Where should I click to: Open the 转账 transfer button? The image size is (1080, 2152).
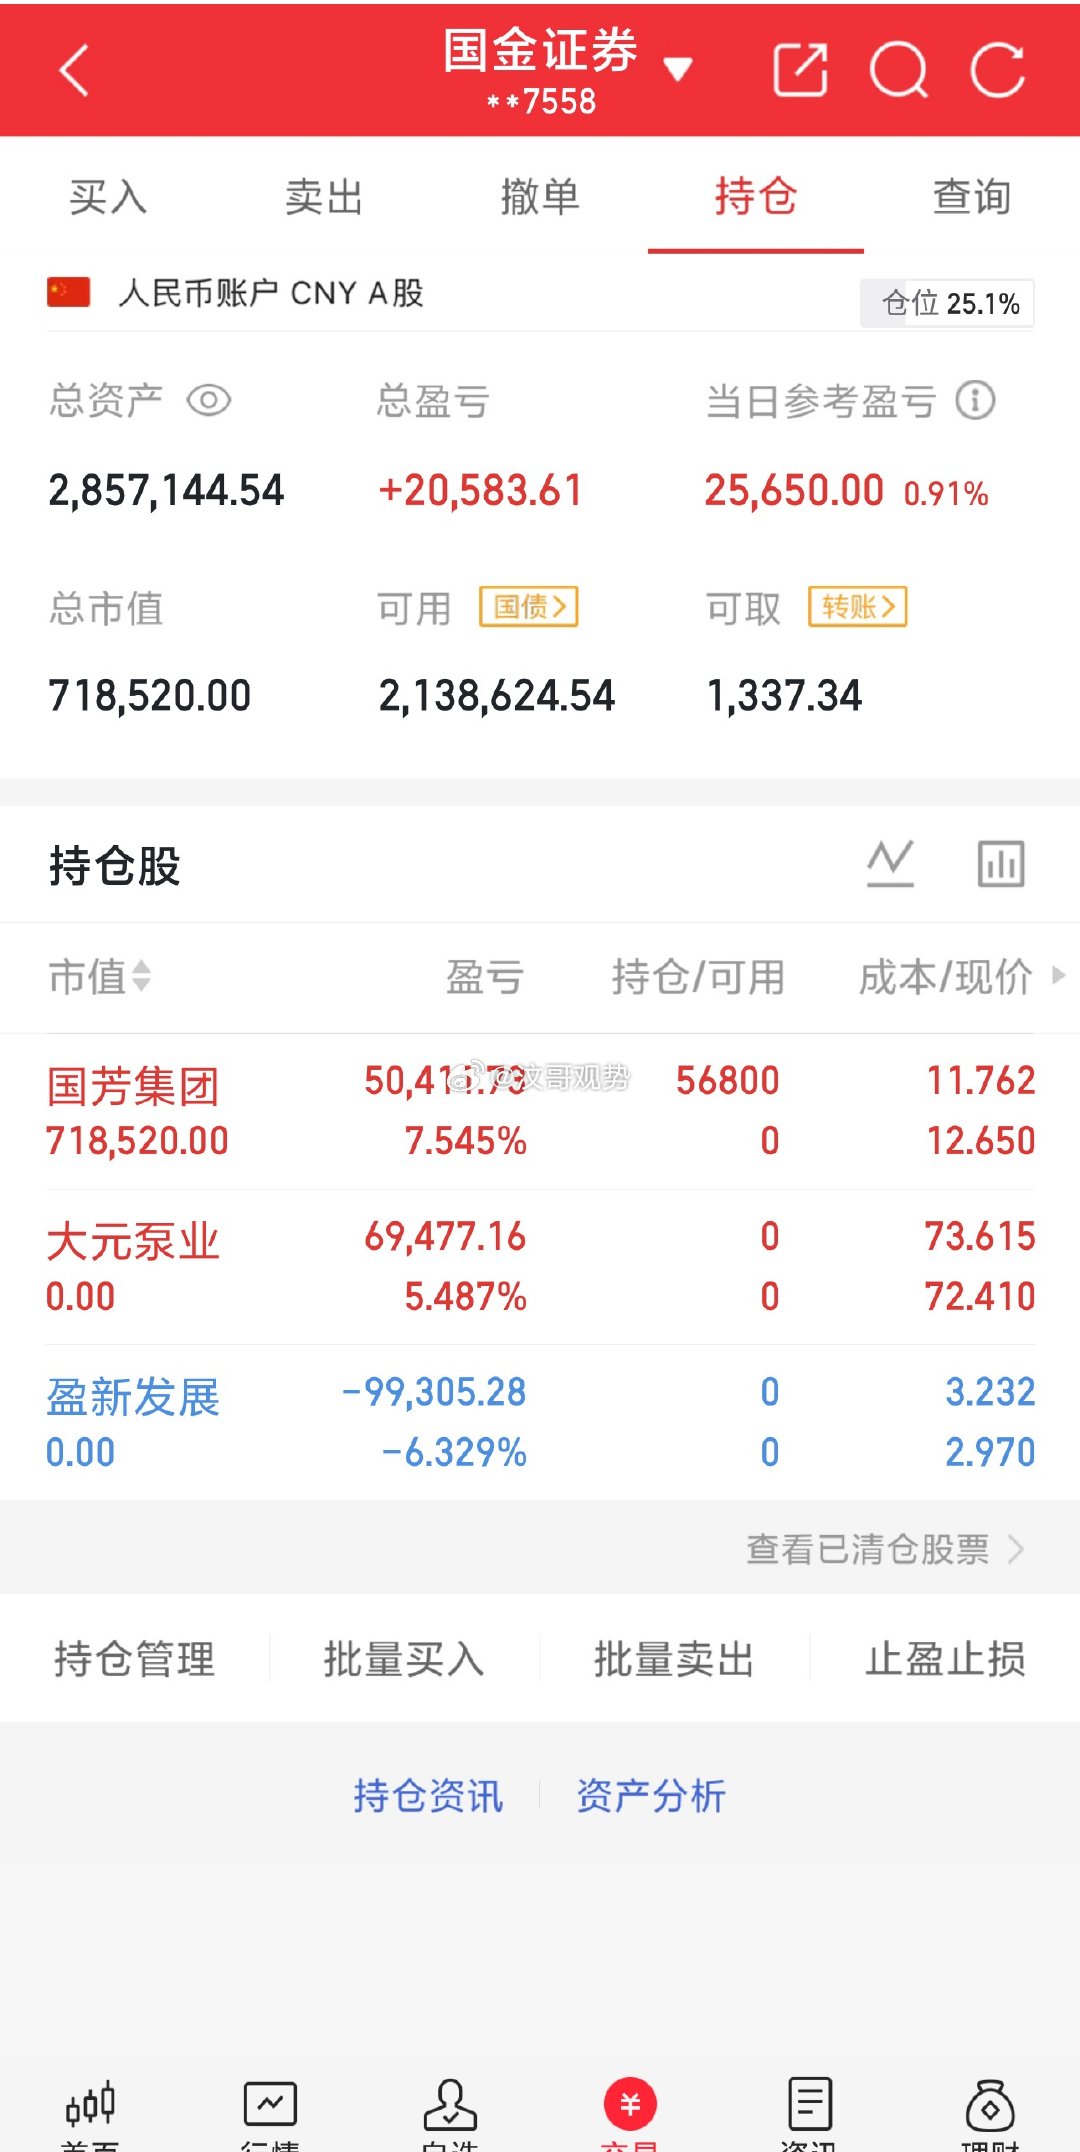[x=858, y=607]
